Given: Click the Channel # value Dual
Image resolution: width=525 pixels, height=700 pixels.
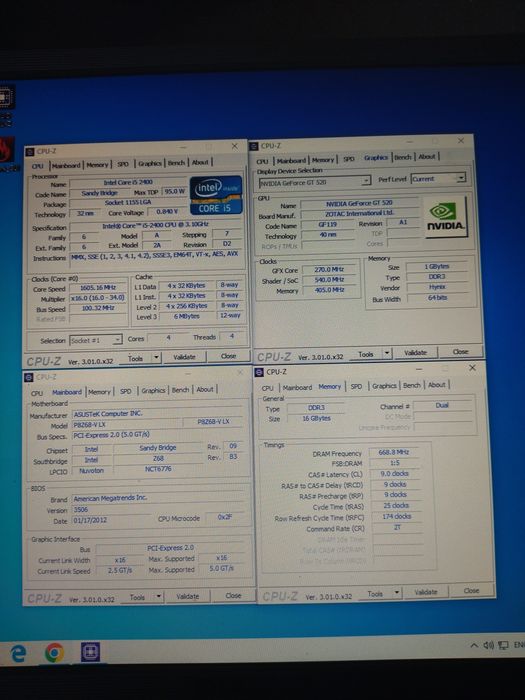Looking at the screenshot, I should [442, 405].
